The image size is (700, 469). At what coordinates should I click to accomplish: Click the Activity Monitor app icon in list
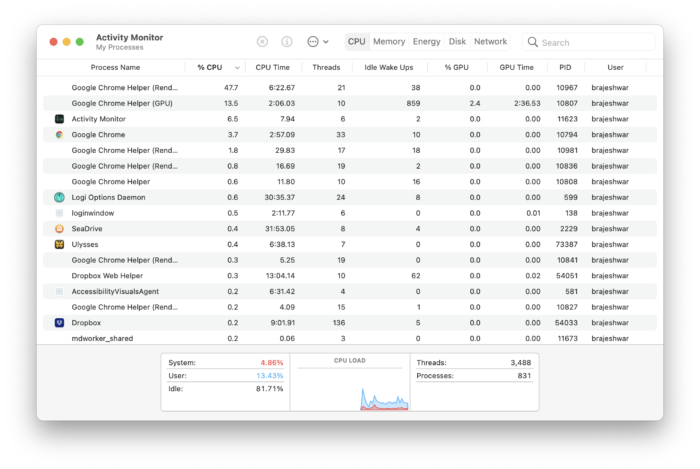[59, 119]
